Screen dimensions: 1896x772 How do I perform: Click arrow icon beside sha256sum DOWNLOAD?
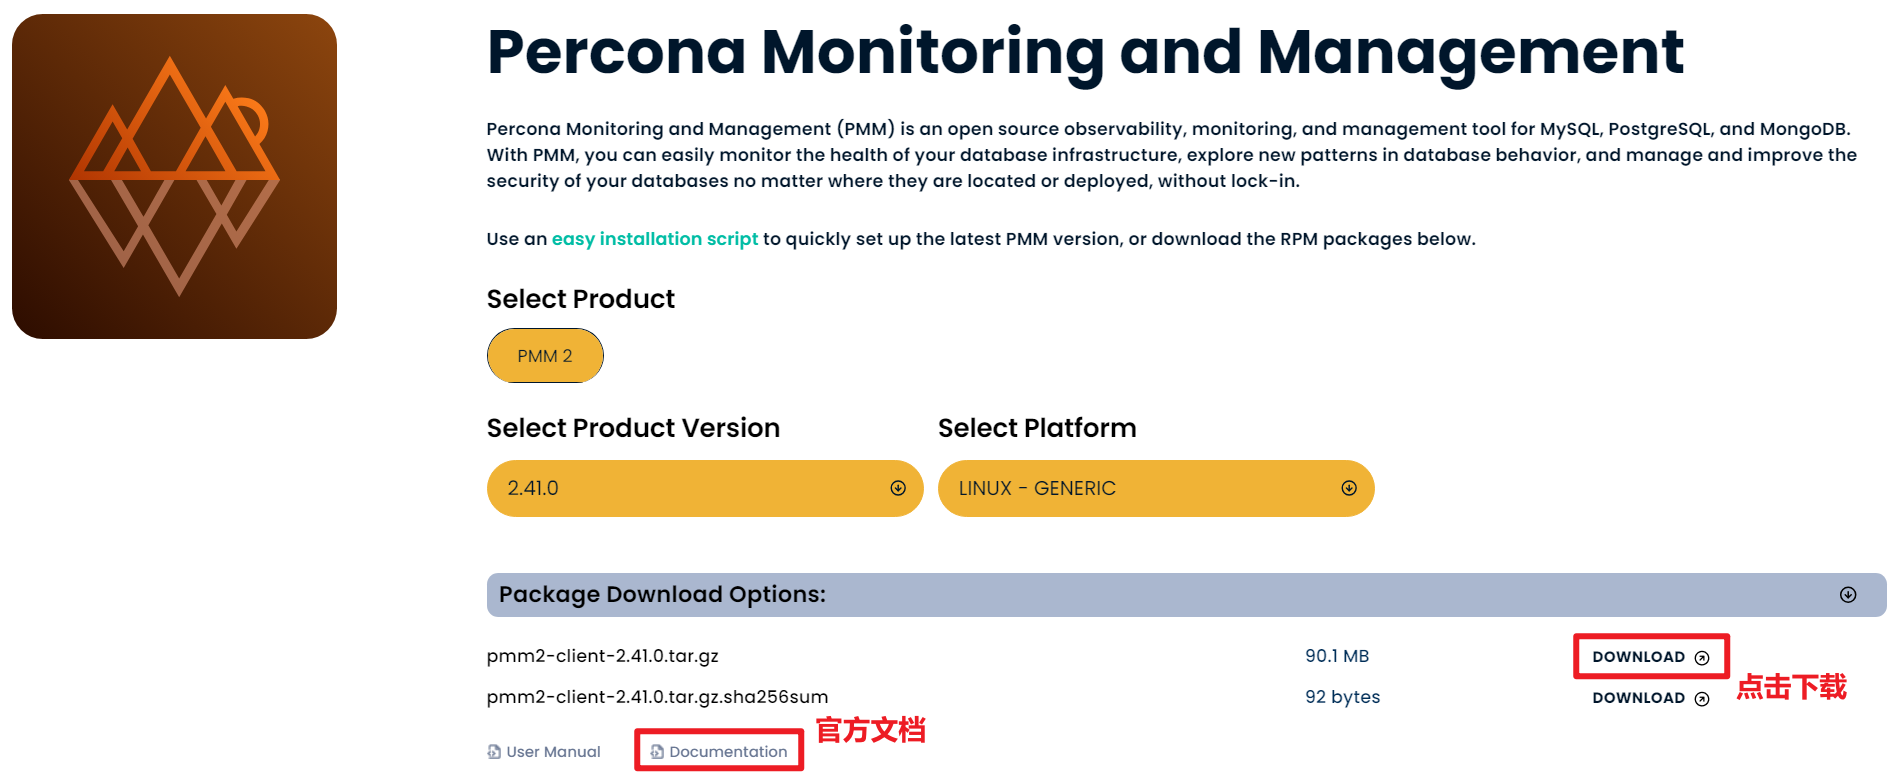tap(1702, 699)
